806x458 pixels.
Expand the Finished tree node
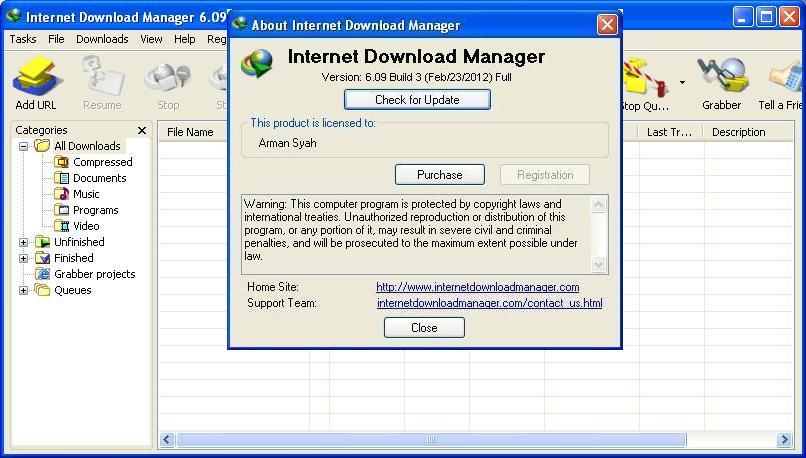[23, 258]
